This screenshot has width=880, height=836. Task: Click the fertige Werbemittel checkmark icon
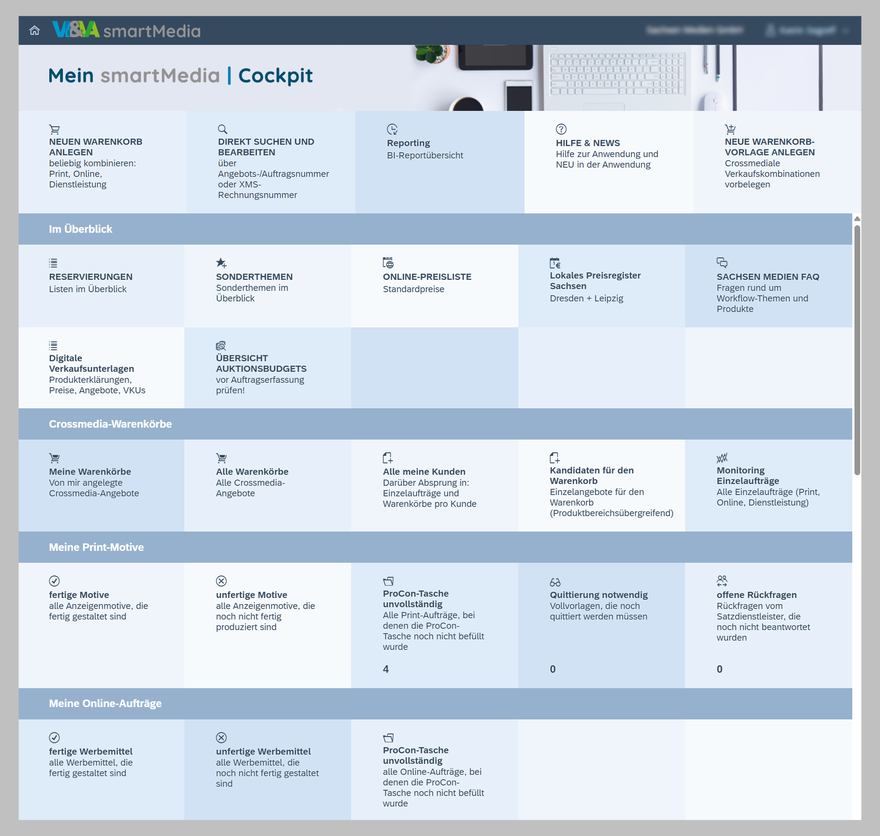pos(54,737)
